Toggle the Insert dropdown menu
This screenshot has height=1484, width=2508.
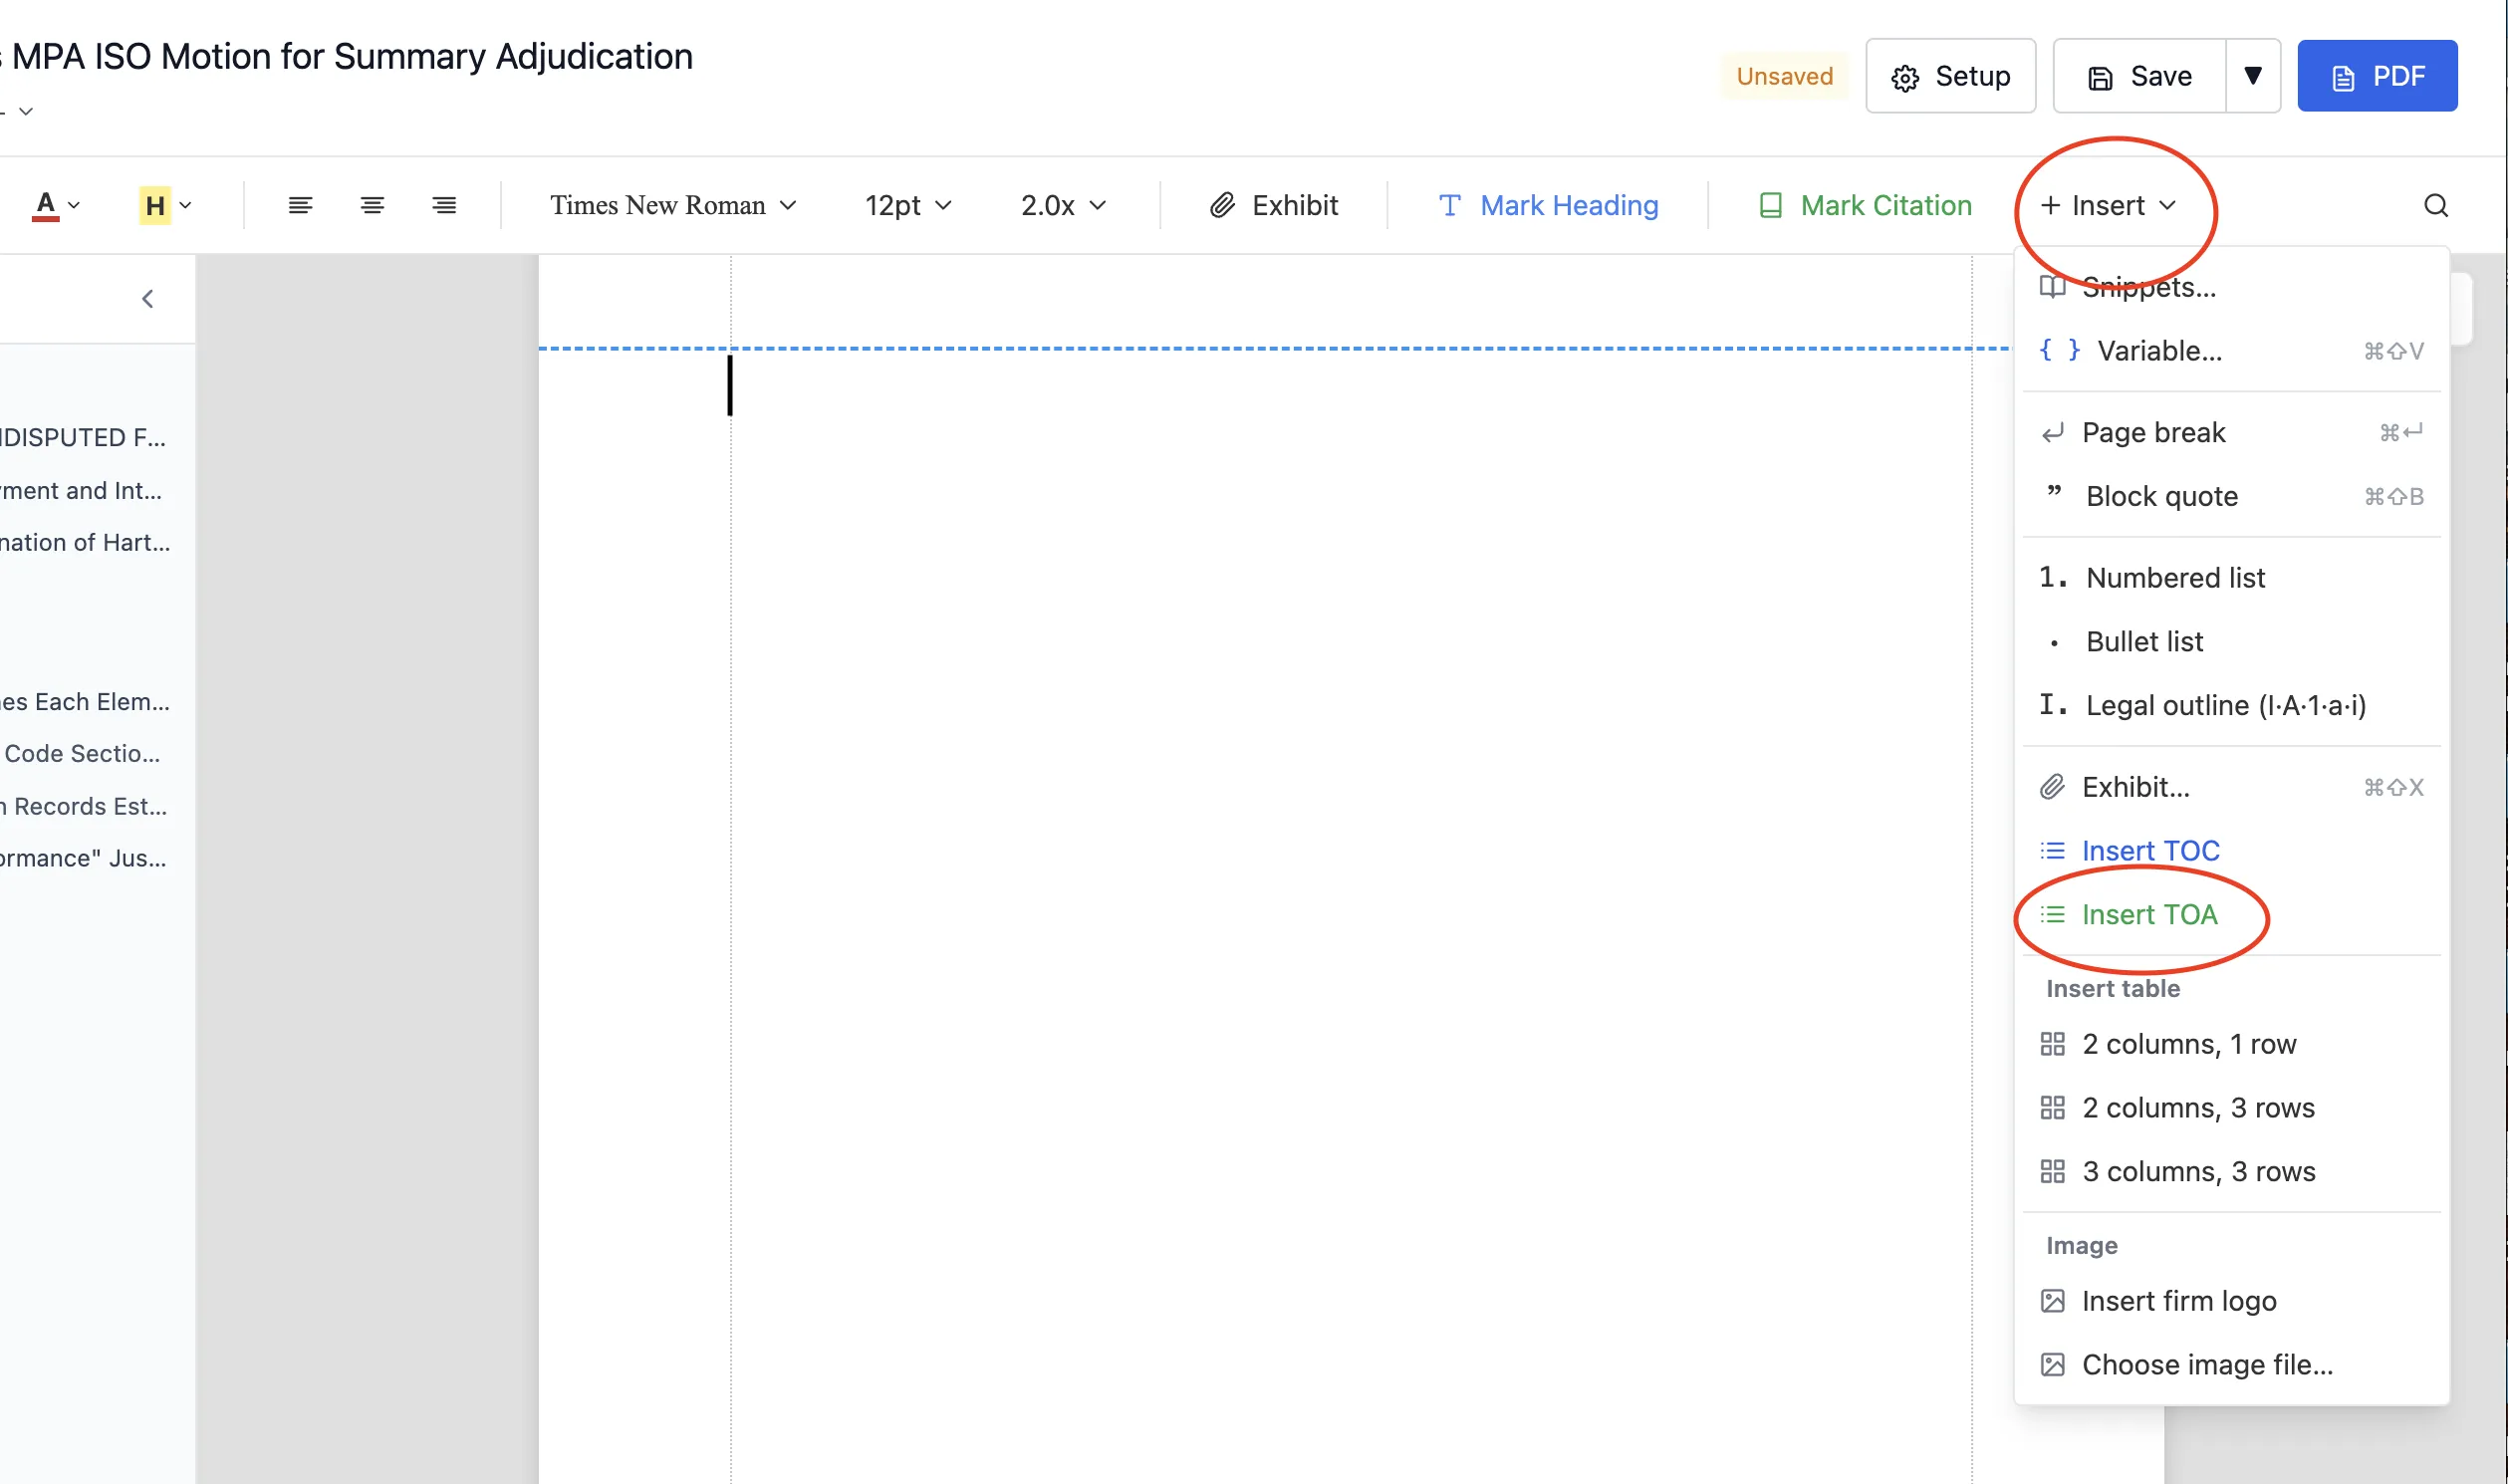pyautogui.click(x=2108, y=205)
